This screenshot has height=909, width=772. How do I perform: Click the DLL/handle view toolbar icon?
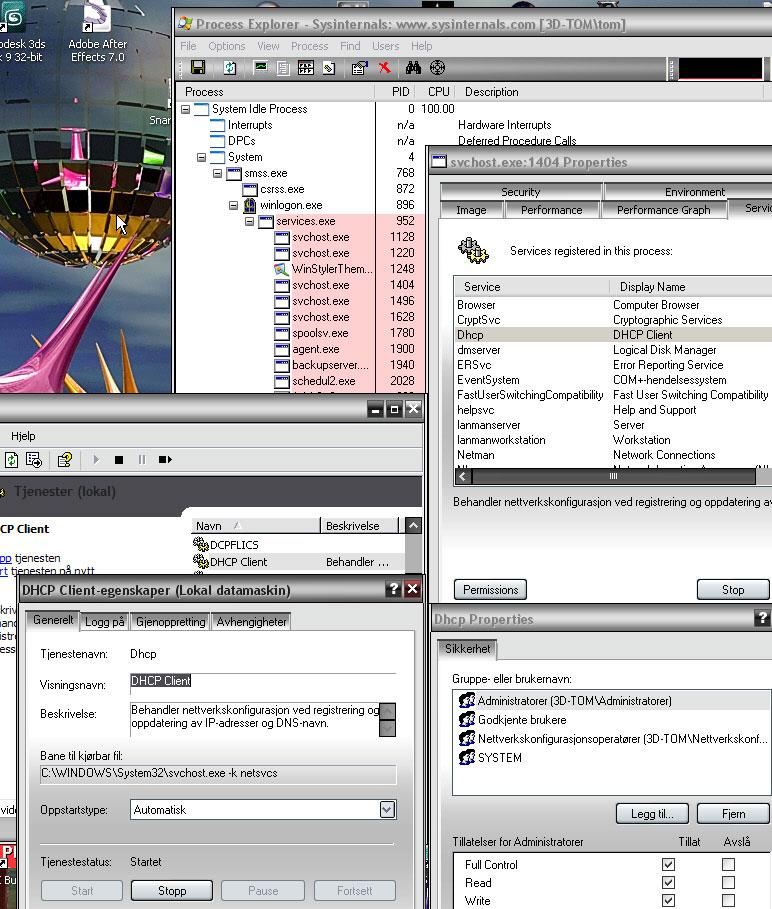tap(329, 68)
